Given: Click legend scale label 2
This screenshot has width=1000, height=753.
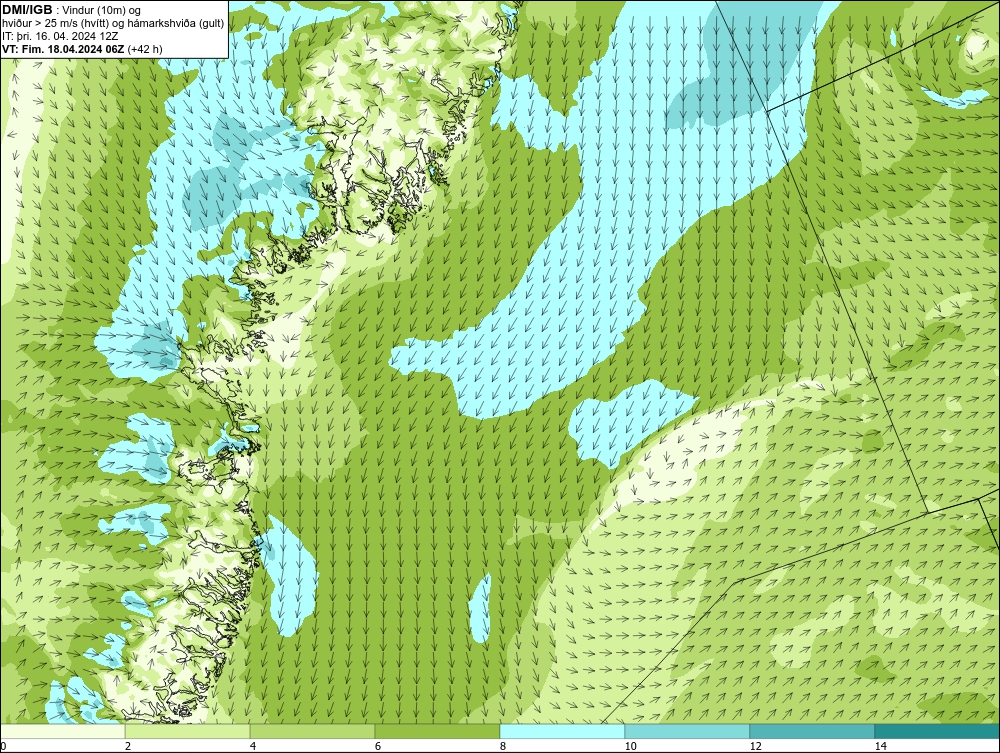Looking at the screenshot, I should pos(128,747).
